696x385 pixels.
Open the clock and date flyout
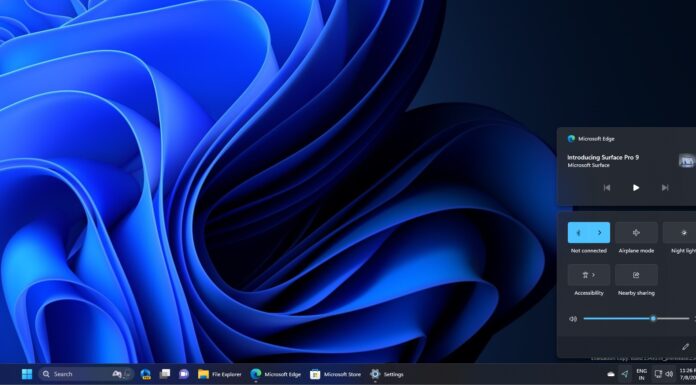pyautogui.click(x=688, y=374)
